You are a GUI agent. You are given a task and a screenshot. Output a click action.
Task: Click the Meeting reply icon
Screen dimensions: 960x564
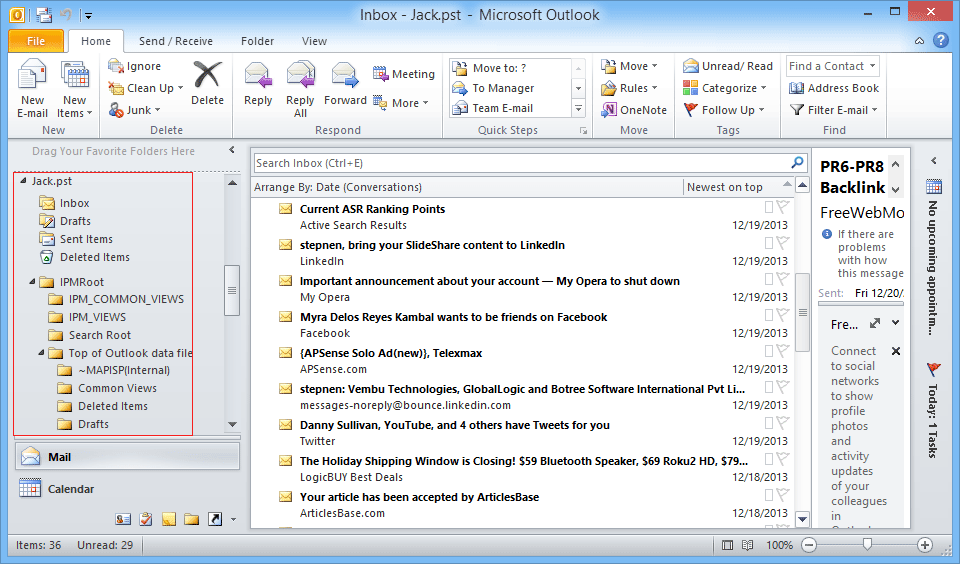(380, 73)
